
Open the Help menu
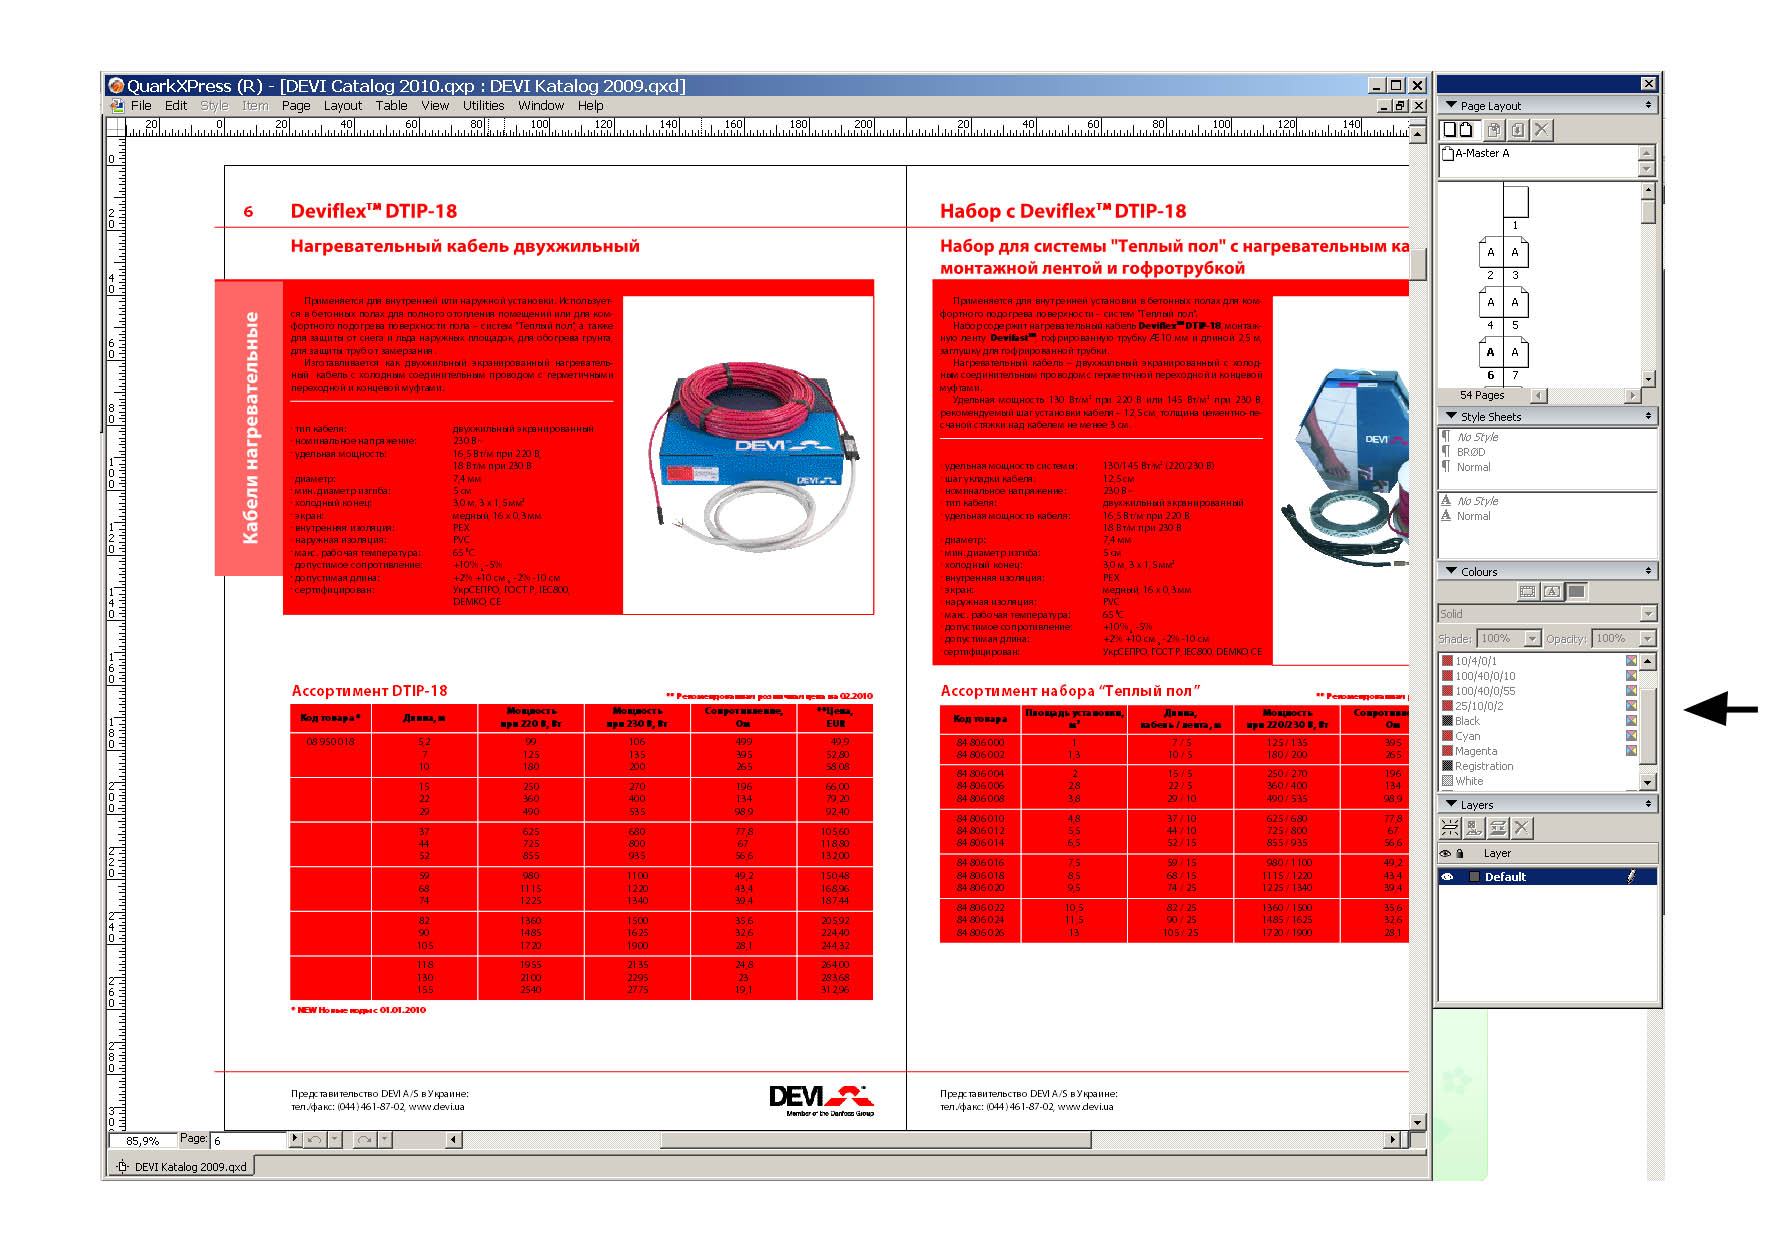590,105
